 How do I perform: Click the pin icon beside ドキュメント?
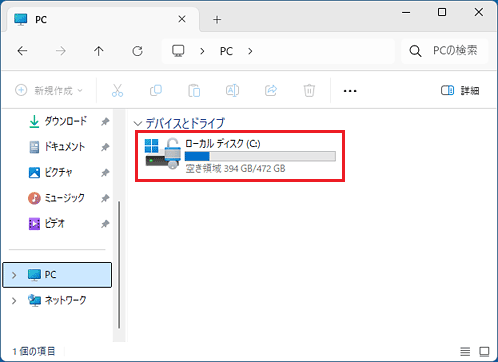[x=105, y=147]
